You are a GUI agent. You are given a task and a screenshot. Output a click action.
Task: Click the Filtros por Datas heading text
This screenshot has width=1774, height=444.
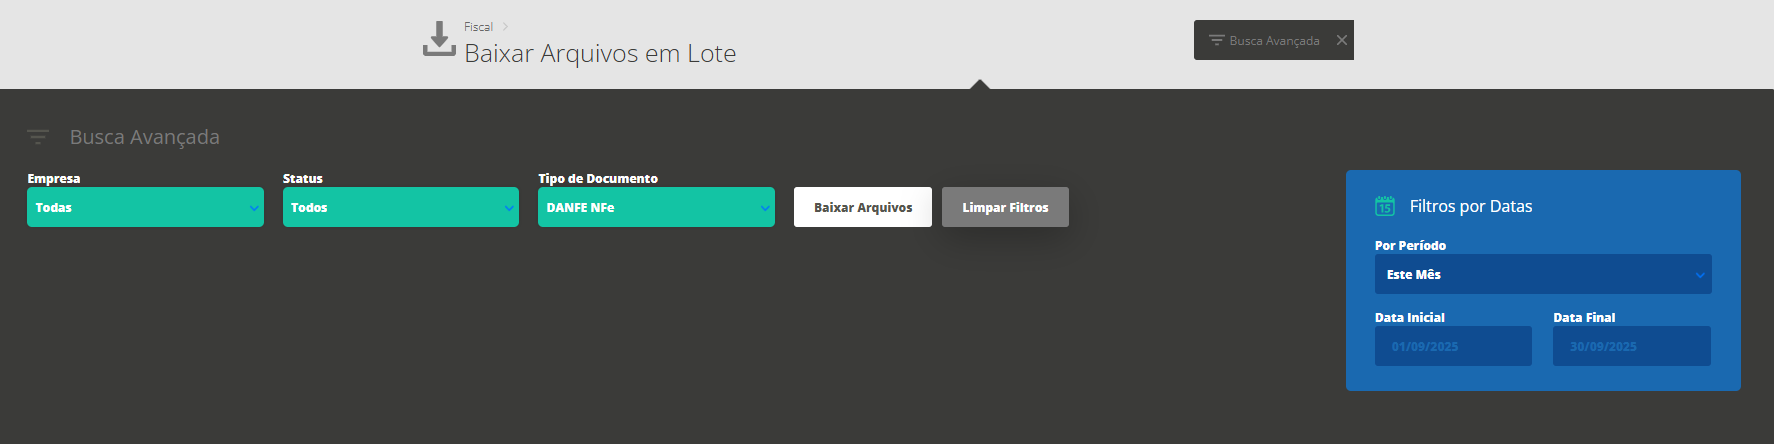click(x=1470, y=206)
